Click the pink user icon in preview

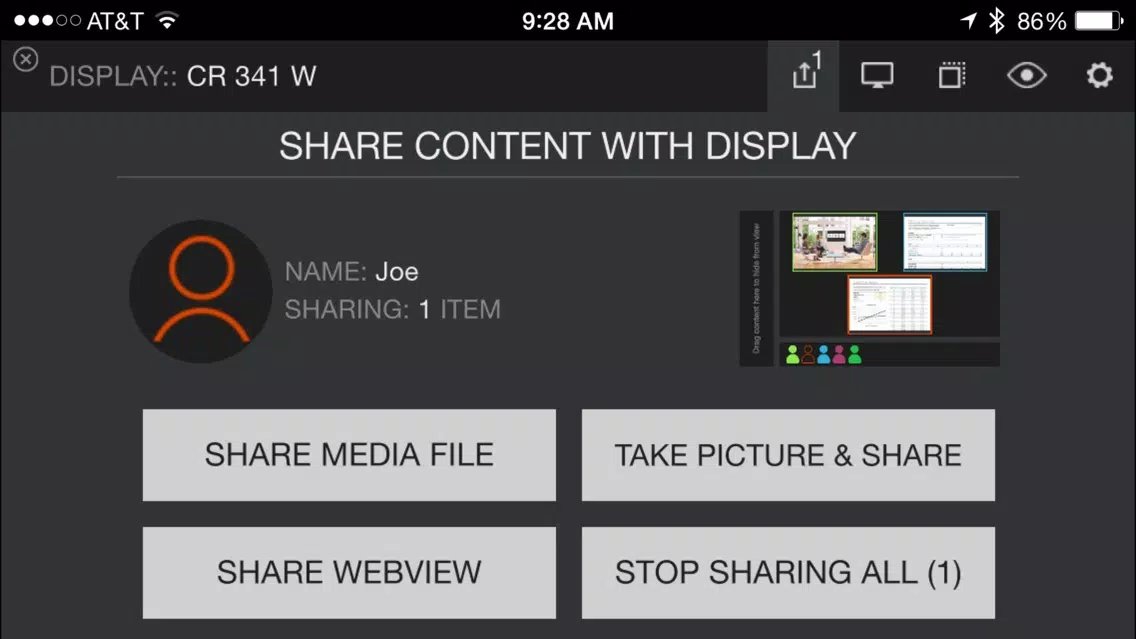[839, 354]
